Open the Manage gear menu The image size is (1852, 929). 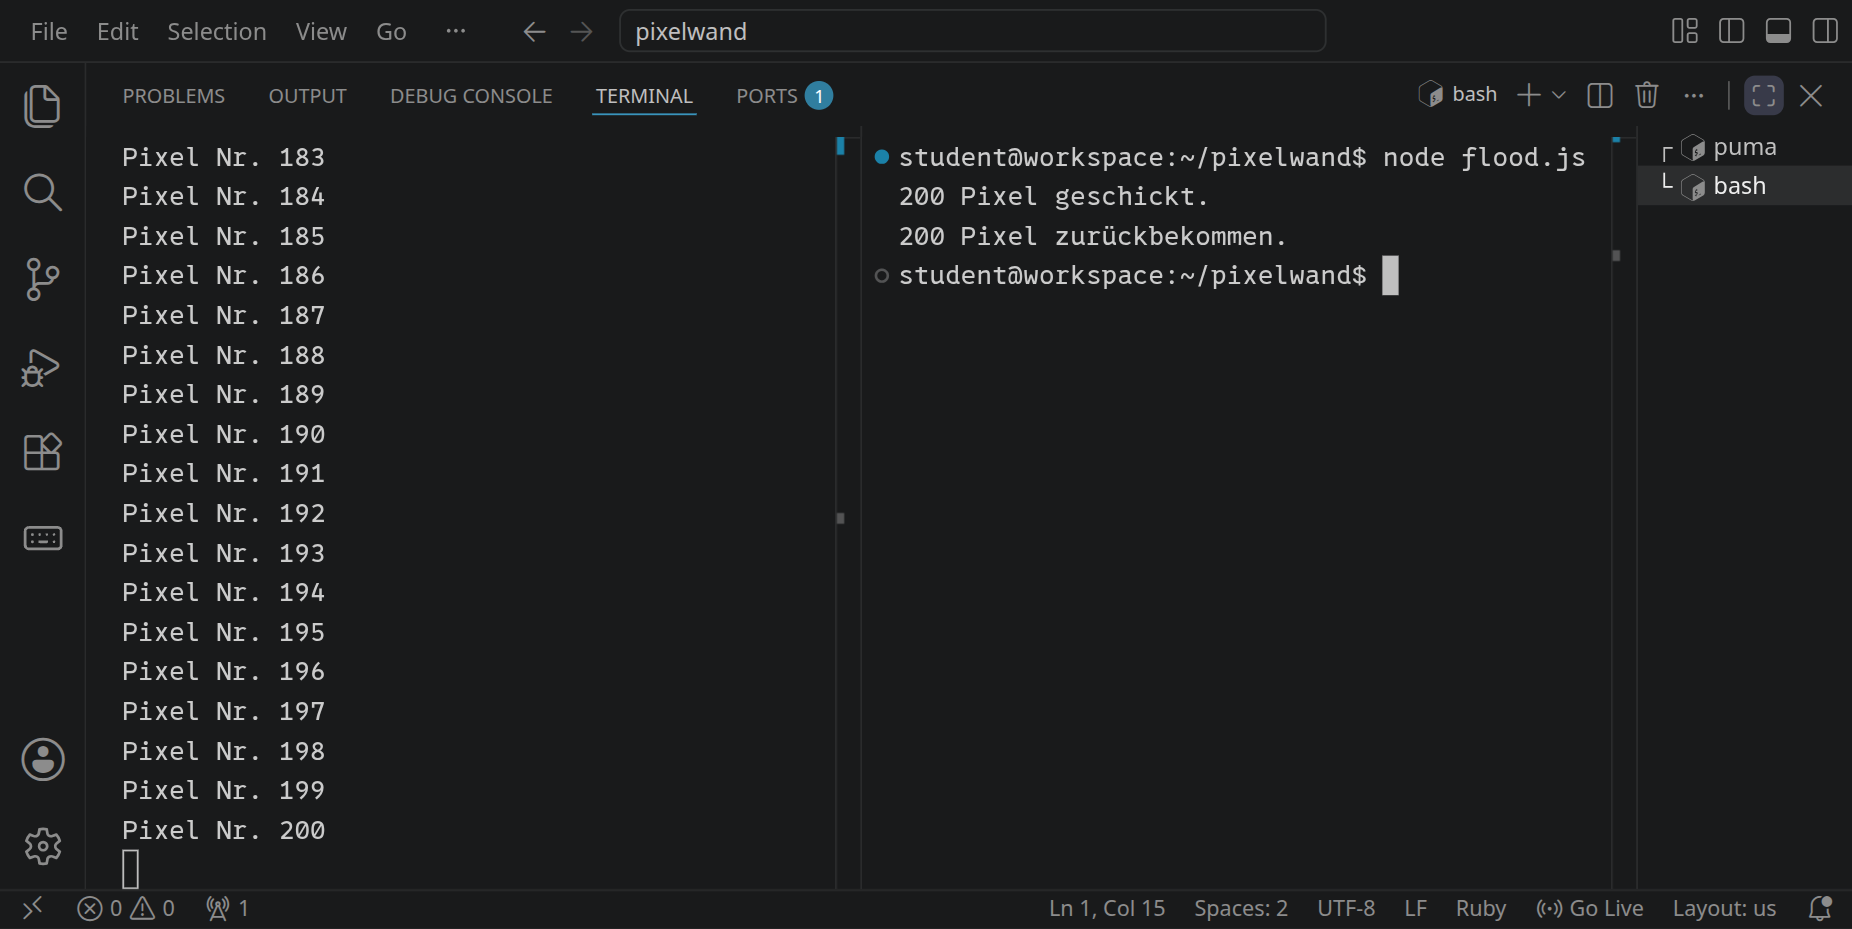(x=43, y=846)
